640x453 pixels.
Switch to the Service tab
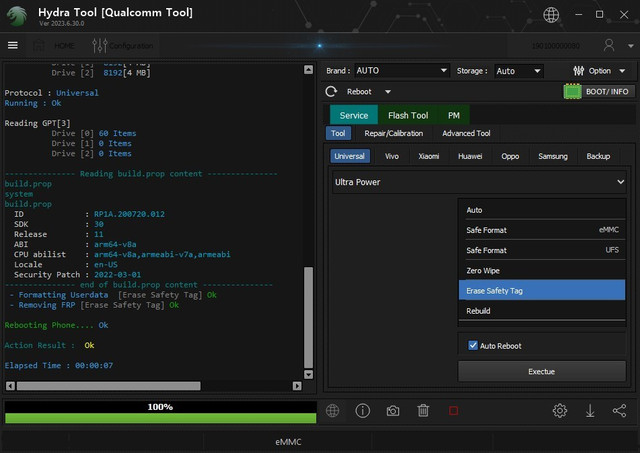click(354, 115)
